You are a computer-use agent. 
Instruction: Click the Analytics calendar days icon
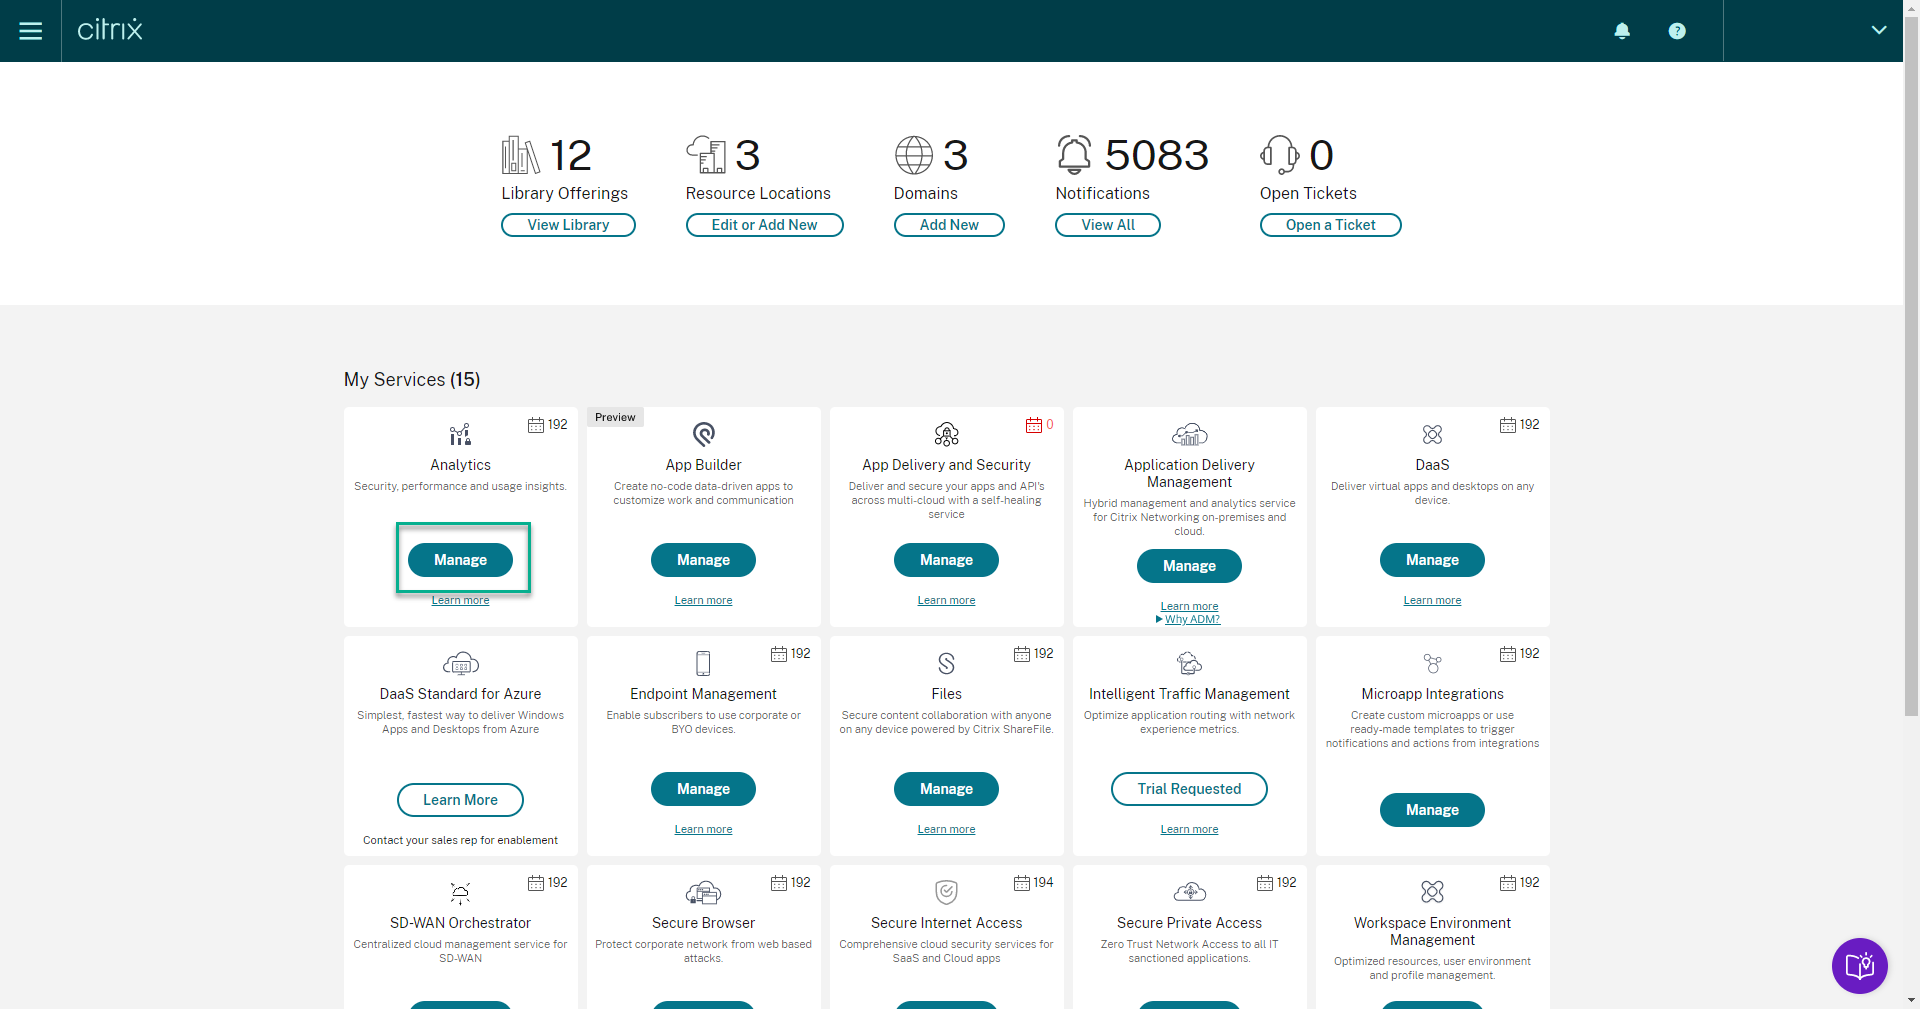click(x=536, y=425)
